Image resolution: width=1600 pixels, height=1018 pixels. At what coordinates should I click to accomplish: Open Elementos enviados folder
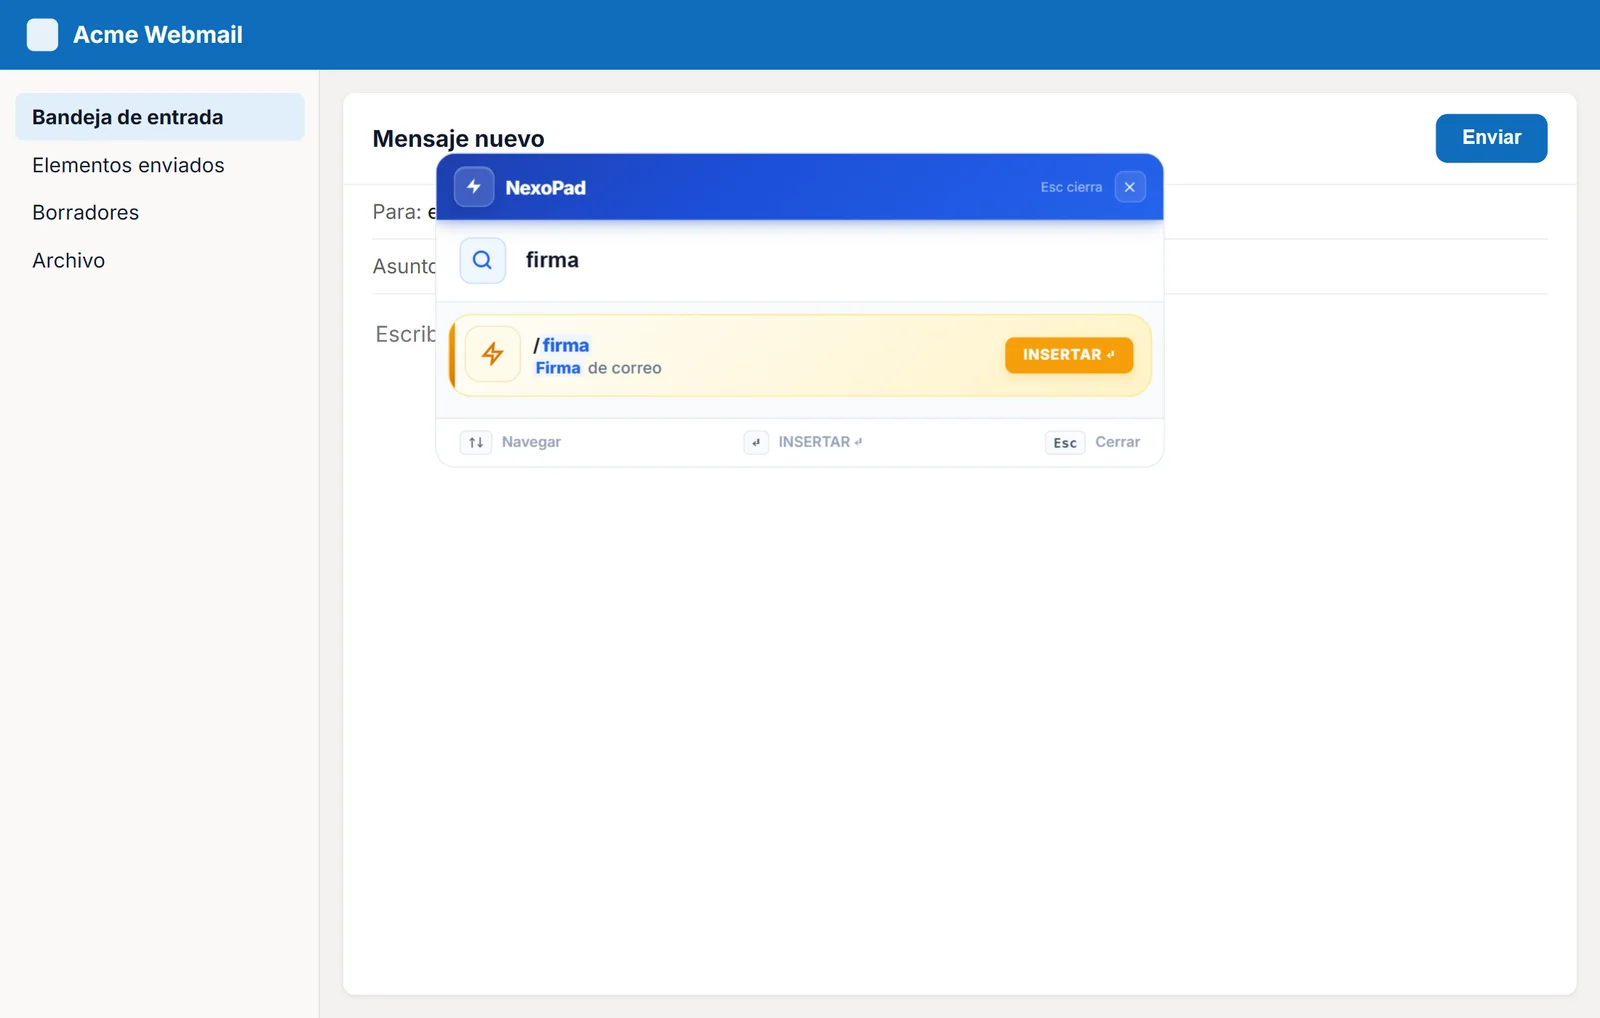pyautogui.click(x=160, y=165)
